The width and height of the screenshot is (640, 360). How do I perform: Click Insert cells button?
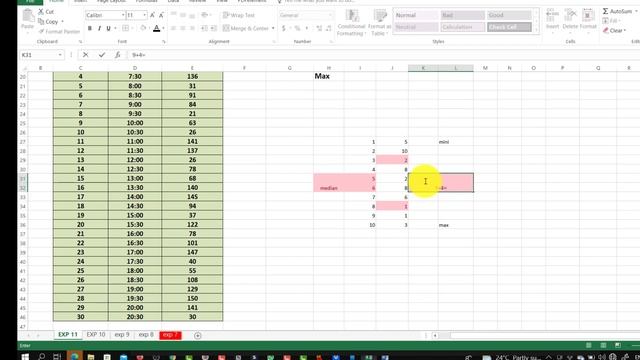click(552, 19)
